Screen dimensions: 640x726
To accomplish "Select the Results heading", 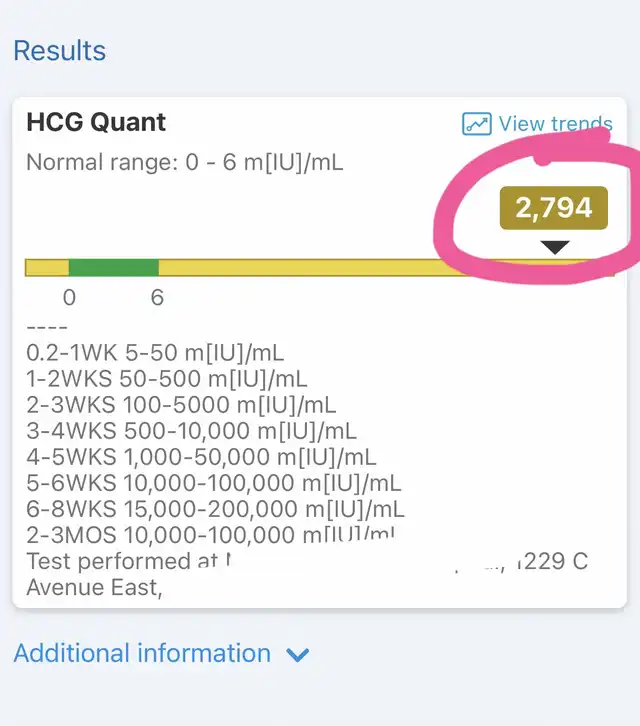I will (59, 51).
